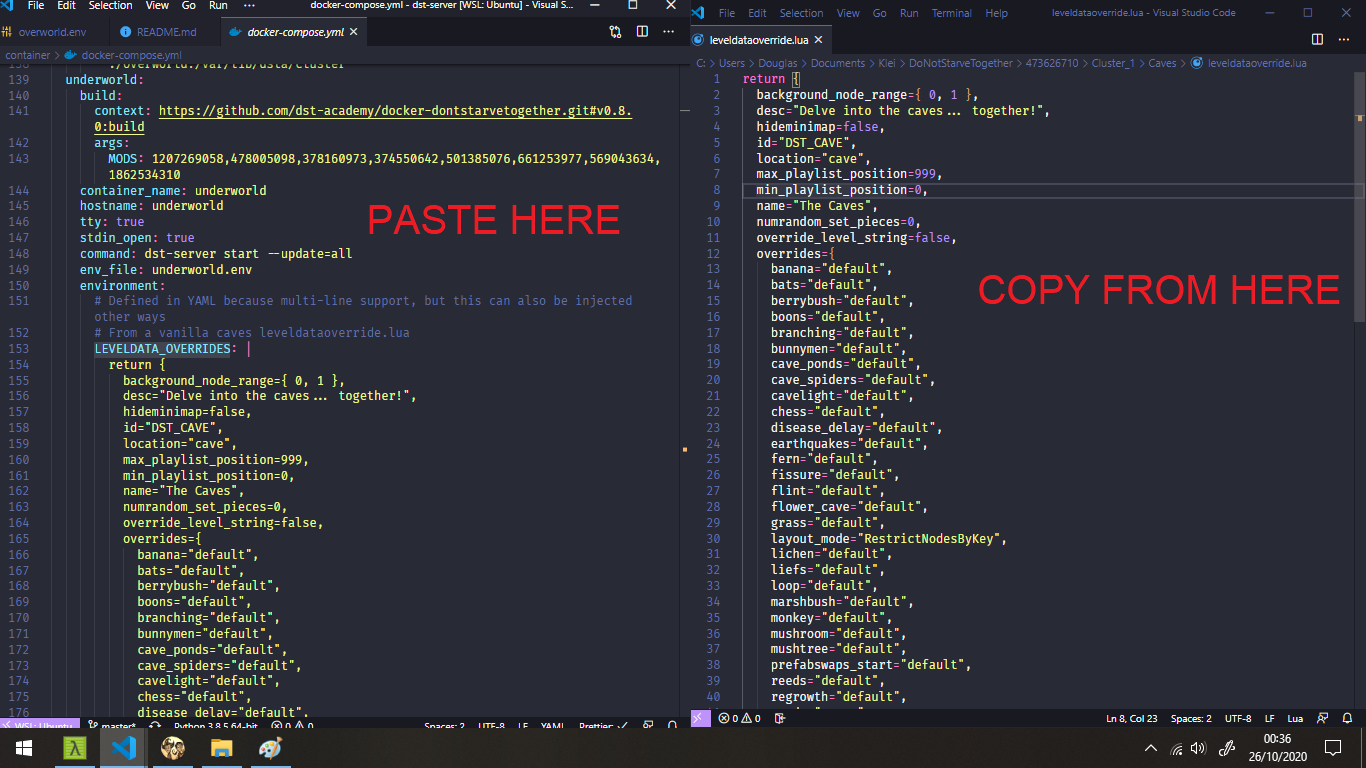Click the purple remote indicator in right status bar
Screen dimensions: 1366x768
700,718
